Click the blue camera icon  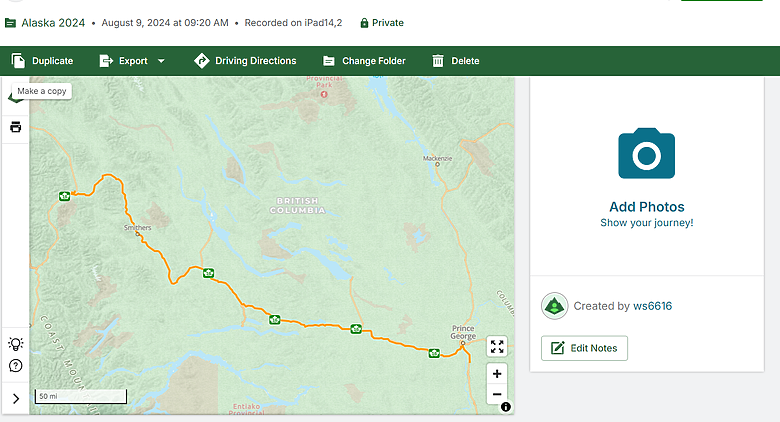click(x=647, y=153)
